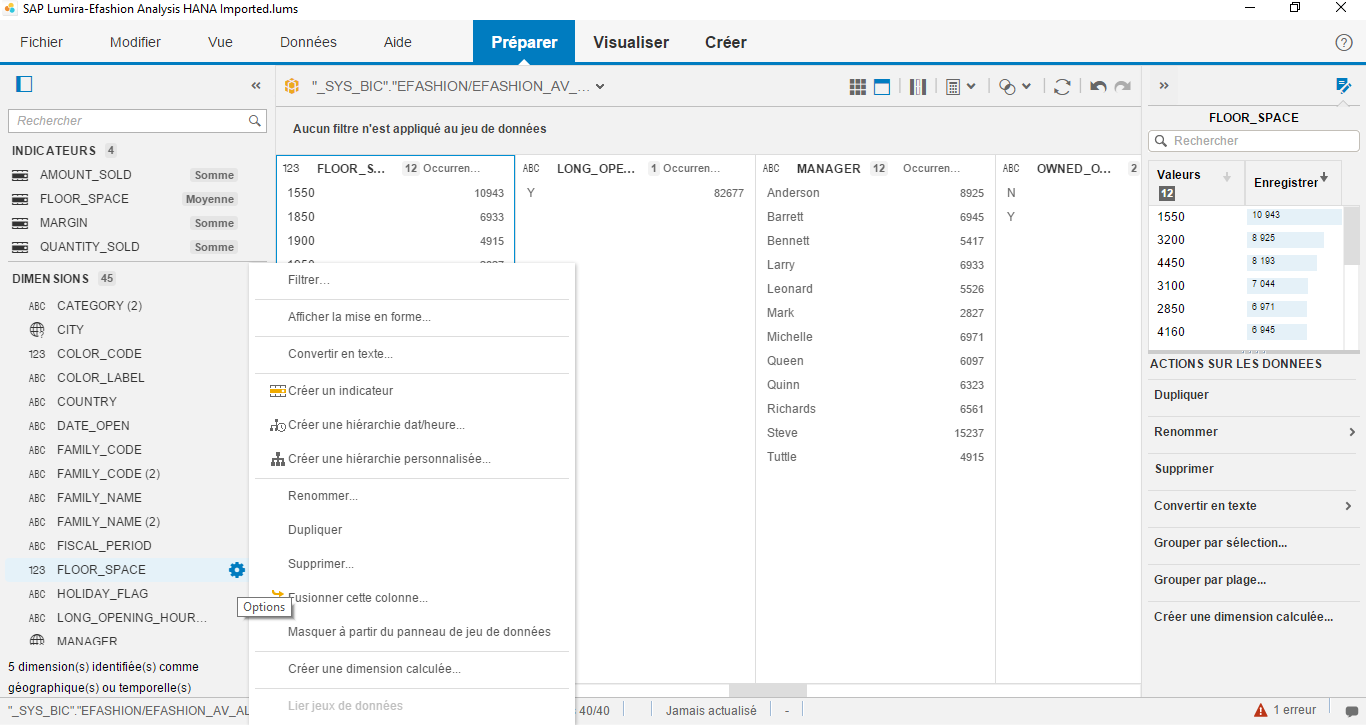Click Dupliquer in data actions panel
Screen dimensions: 1366x725
[x=1181, y=395]
